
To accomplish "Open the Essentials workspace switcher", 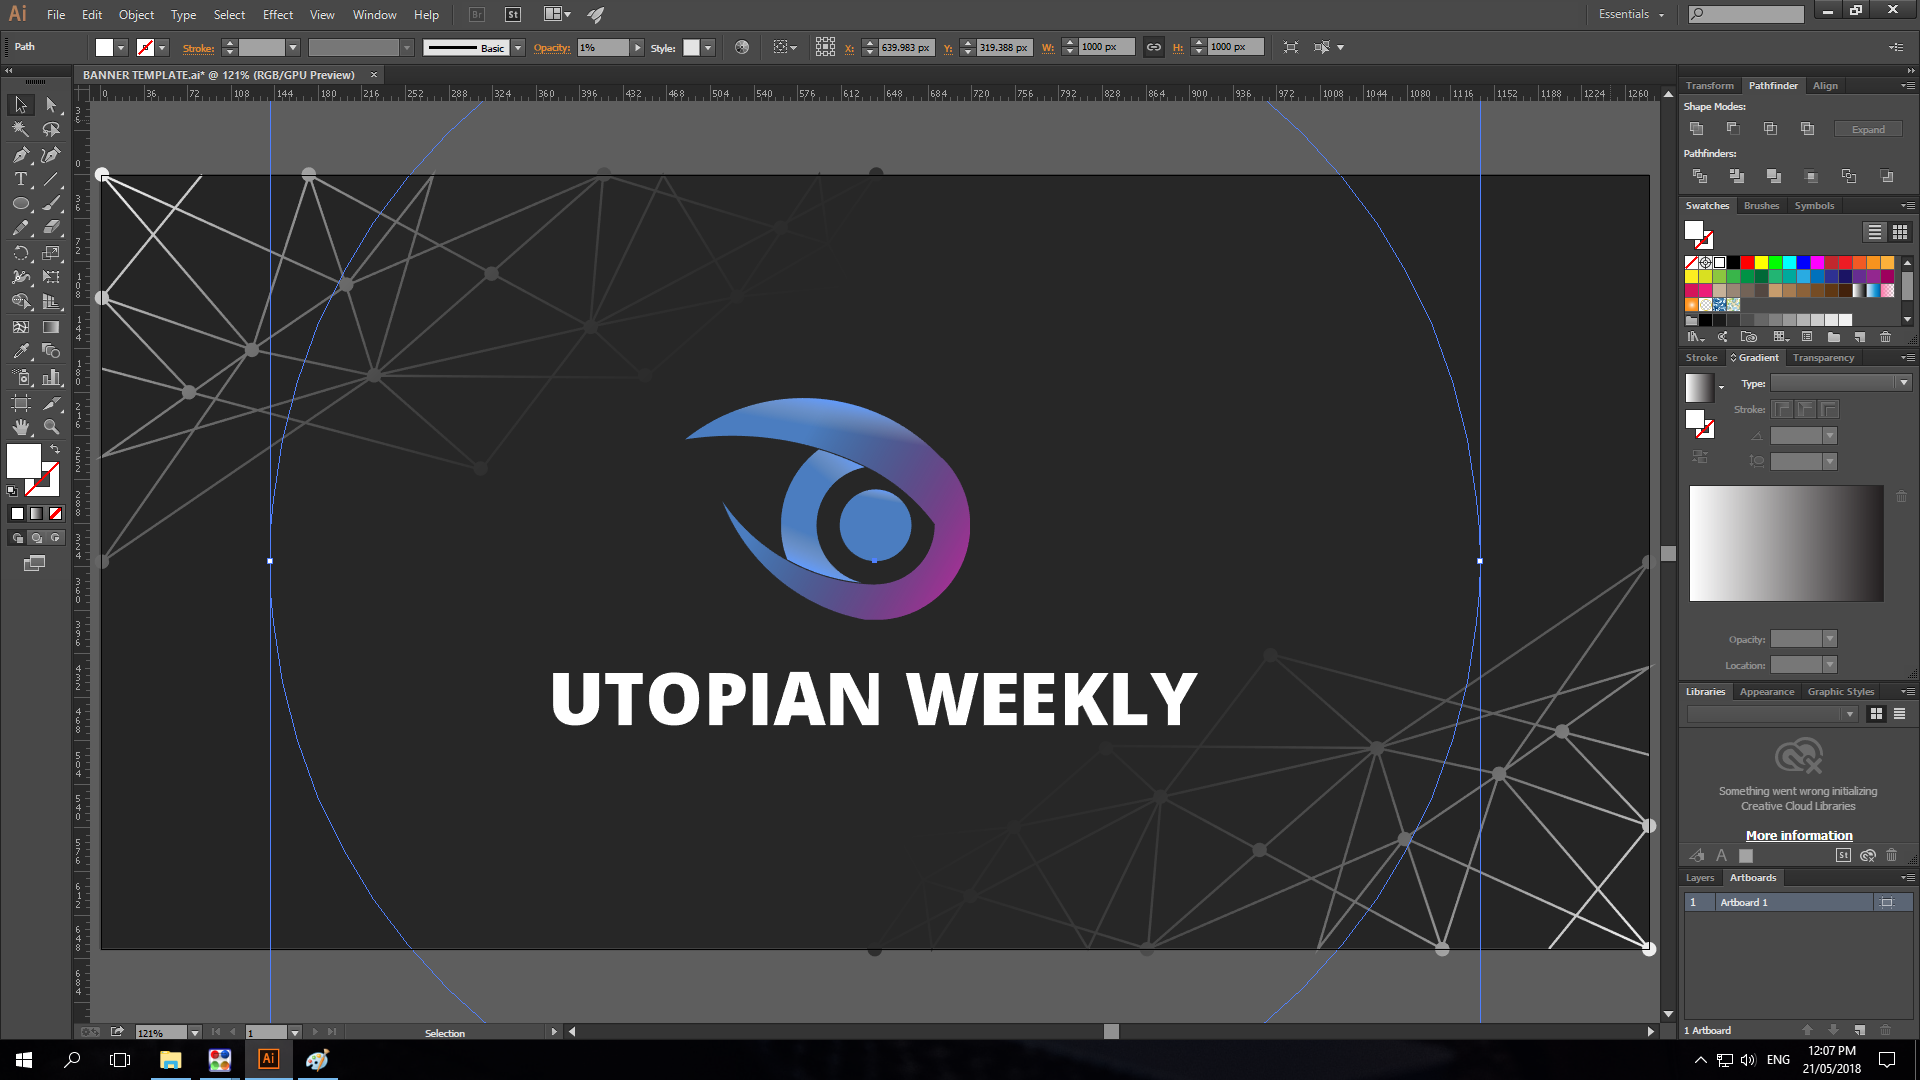I will (1631, 14).
